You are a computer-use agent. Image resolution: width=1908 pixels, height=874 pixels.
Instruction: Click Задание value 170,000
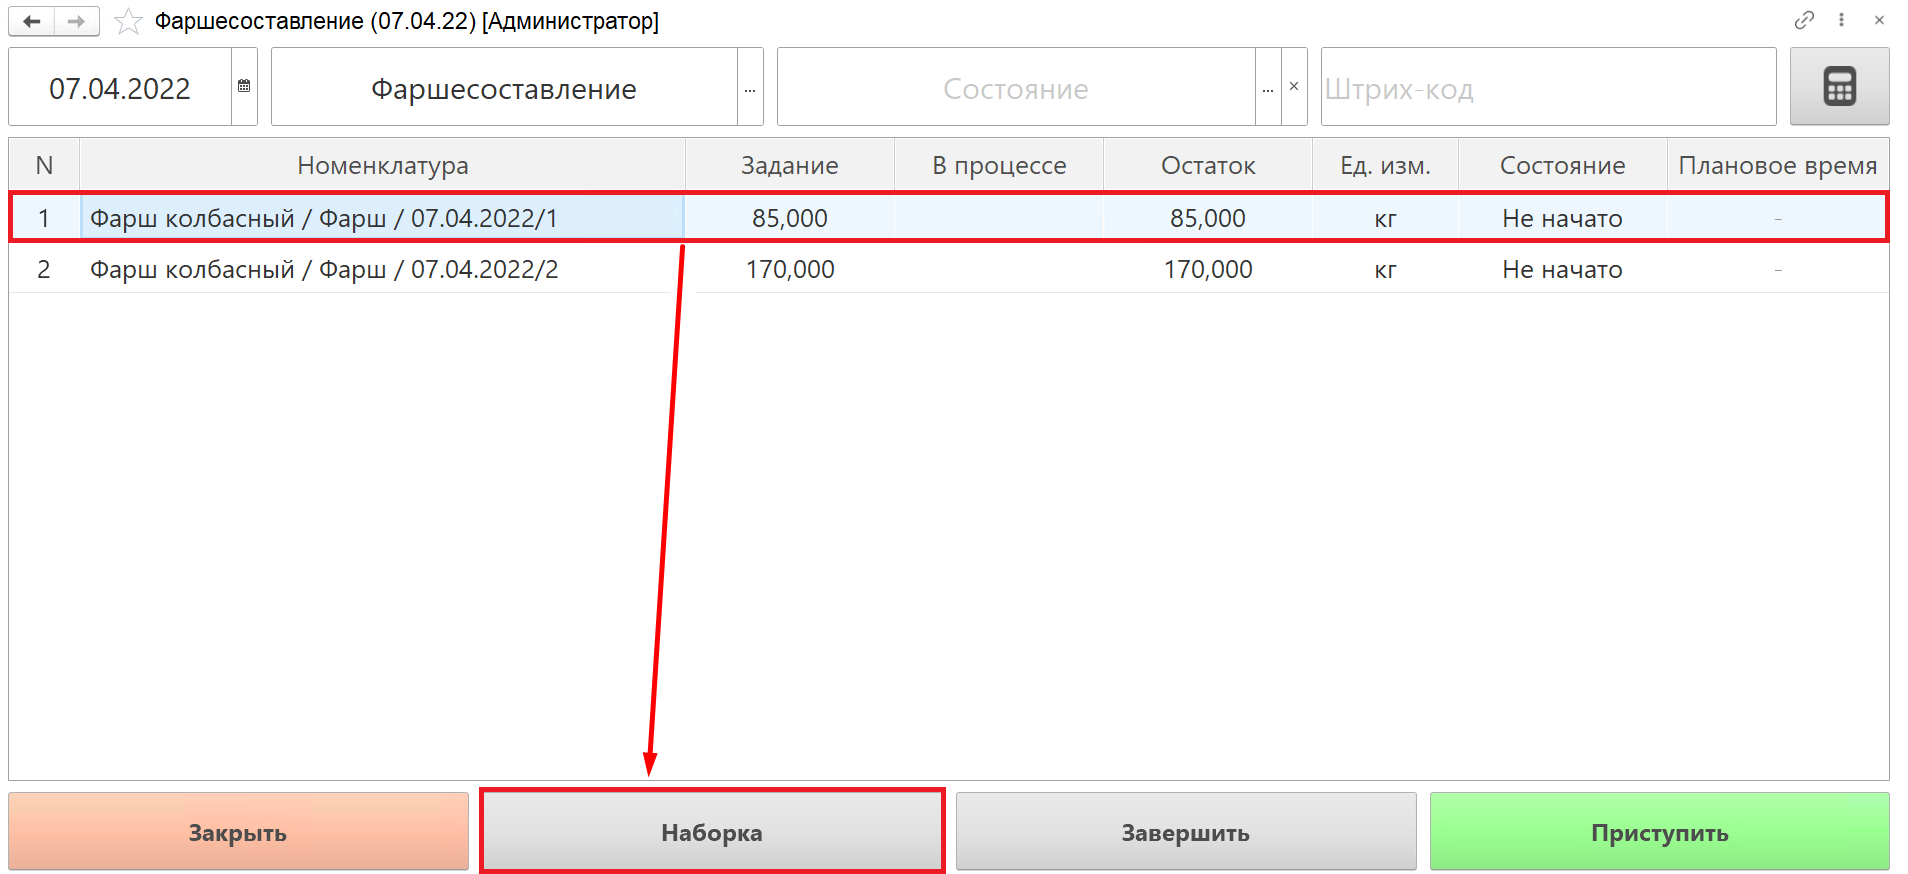[x=790, y=269]
